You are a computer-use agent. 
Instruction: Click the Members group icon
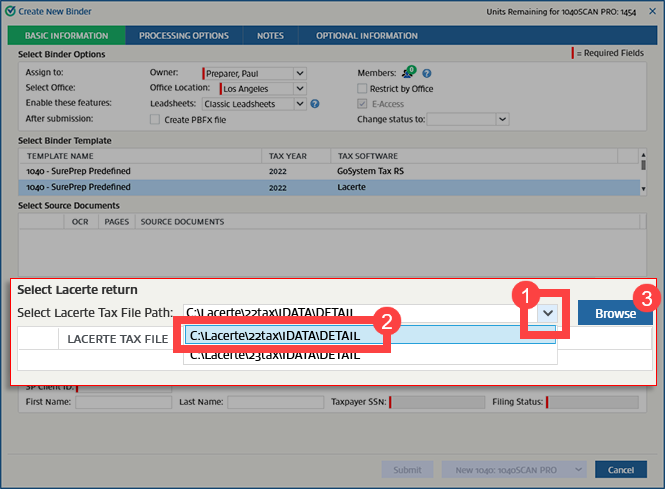pos(409,73)
